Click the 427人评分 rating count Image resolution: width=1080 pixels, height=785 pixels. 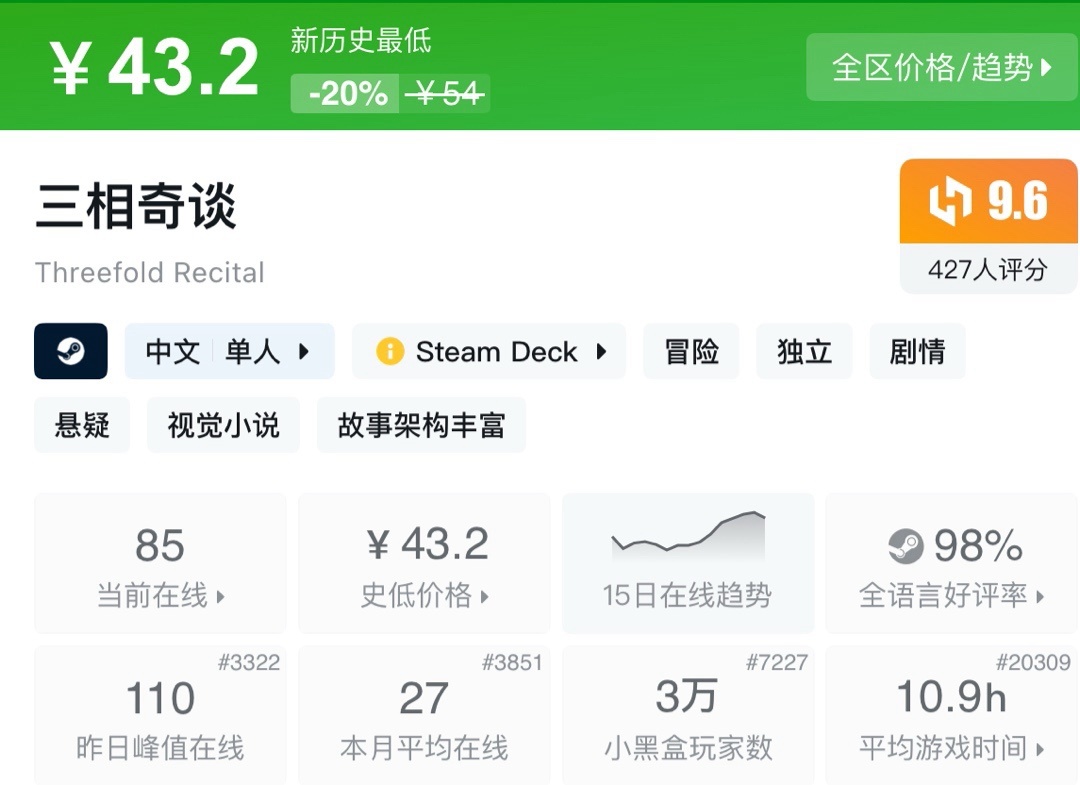tap(988, 269)
